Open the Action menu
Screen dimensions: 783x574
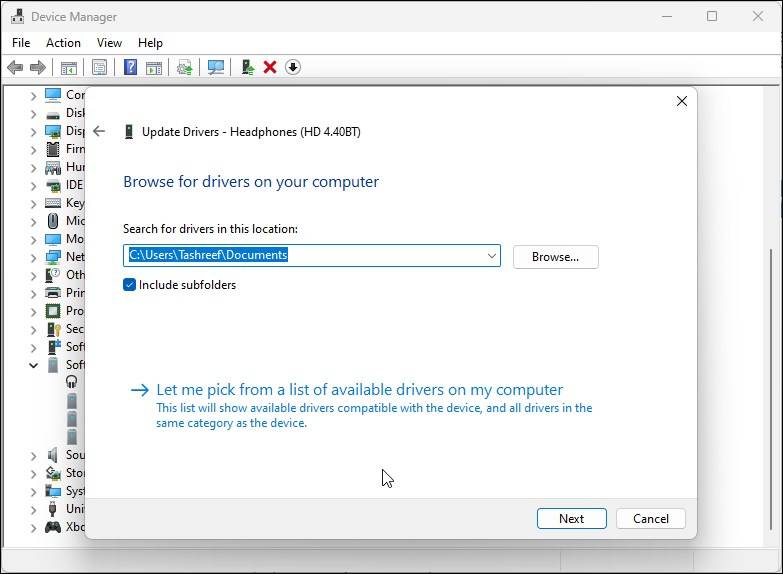(x=63, y=43)
